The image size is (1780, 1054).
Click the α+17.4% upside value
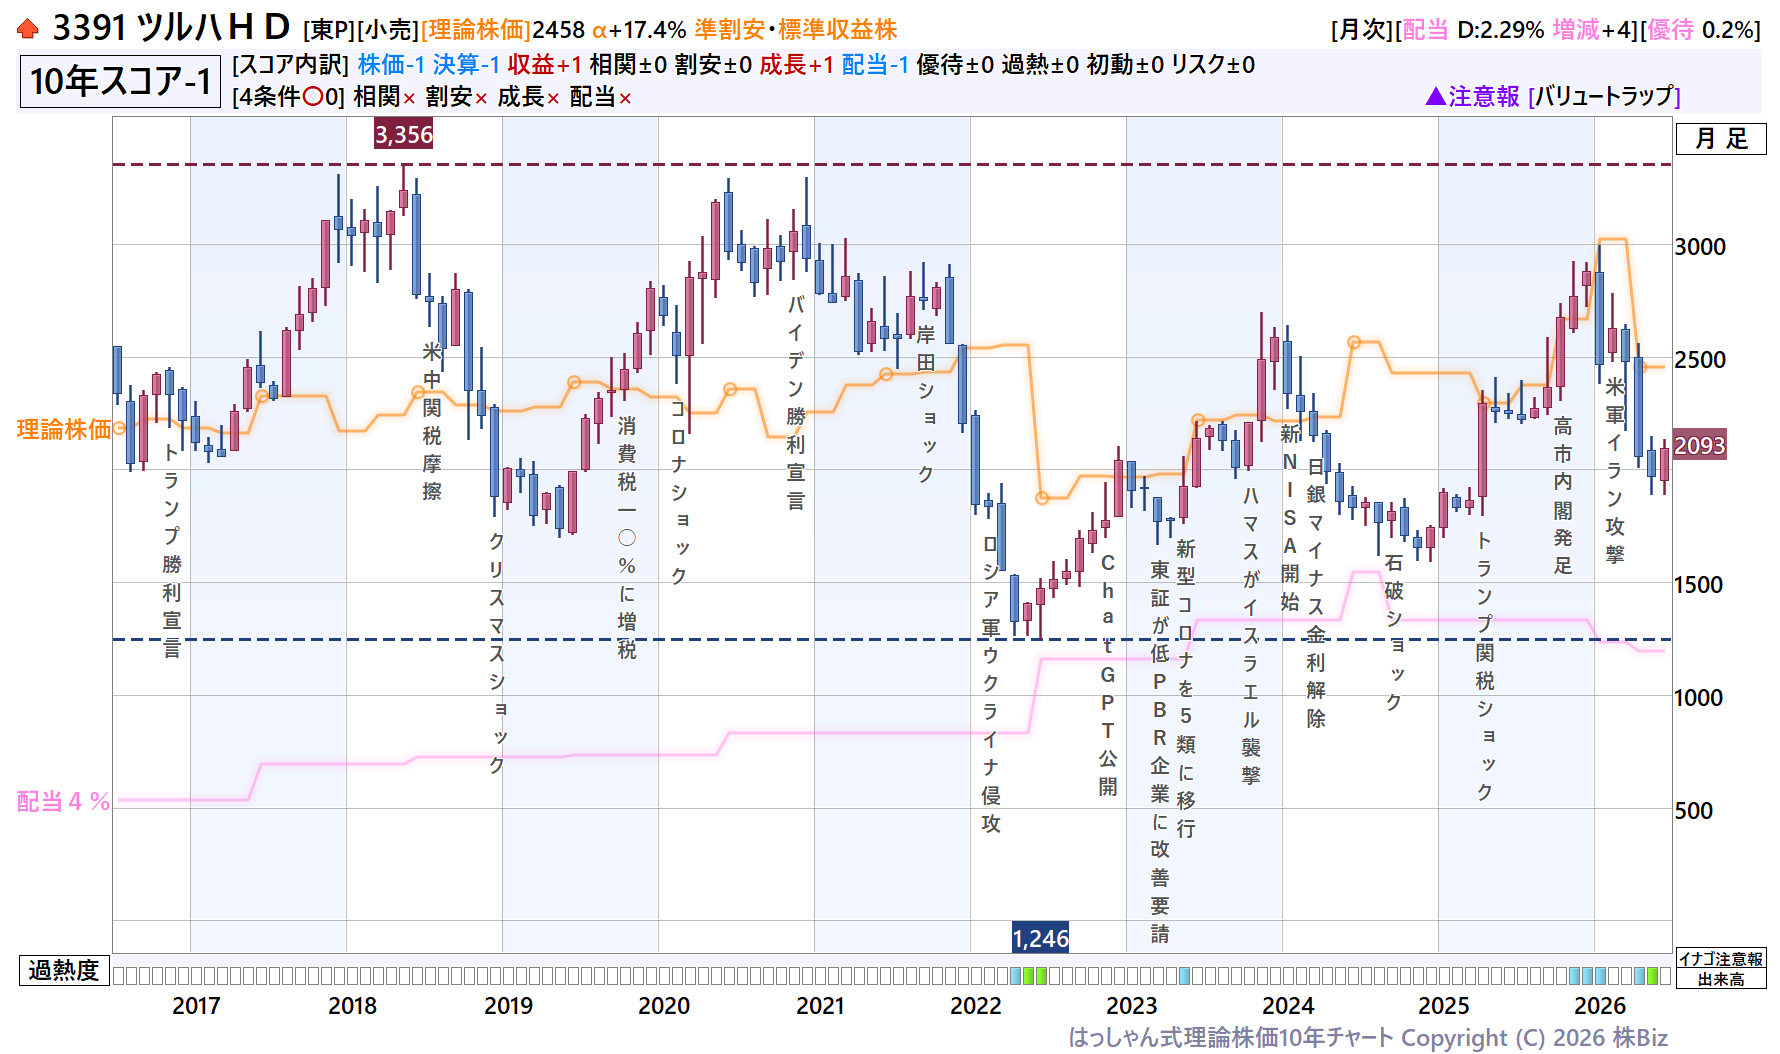tap(639, 30)
